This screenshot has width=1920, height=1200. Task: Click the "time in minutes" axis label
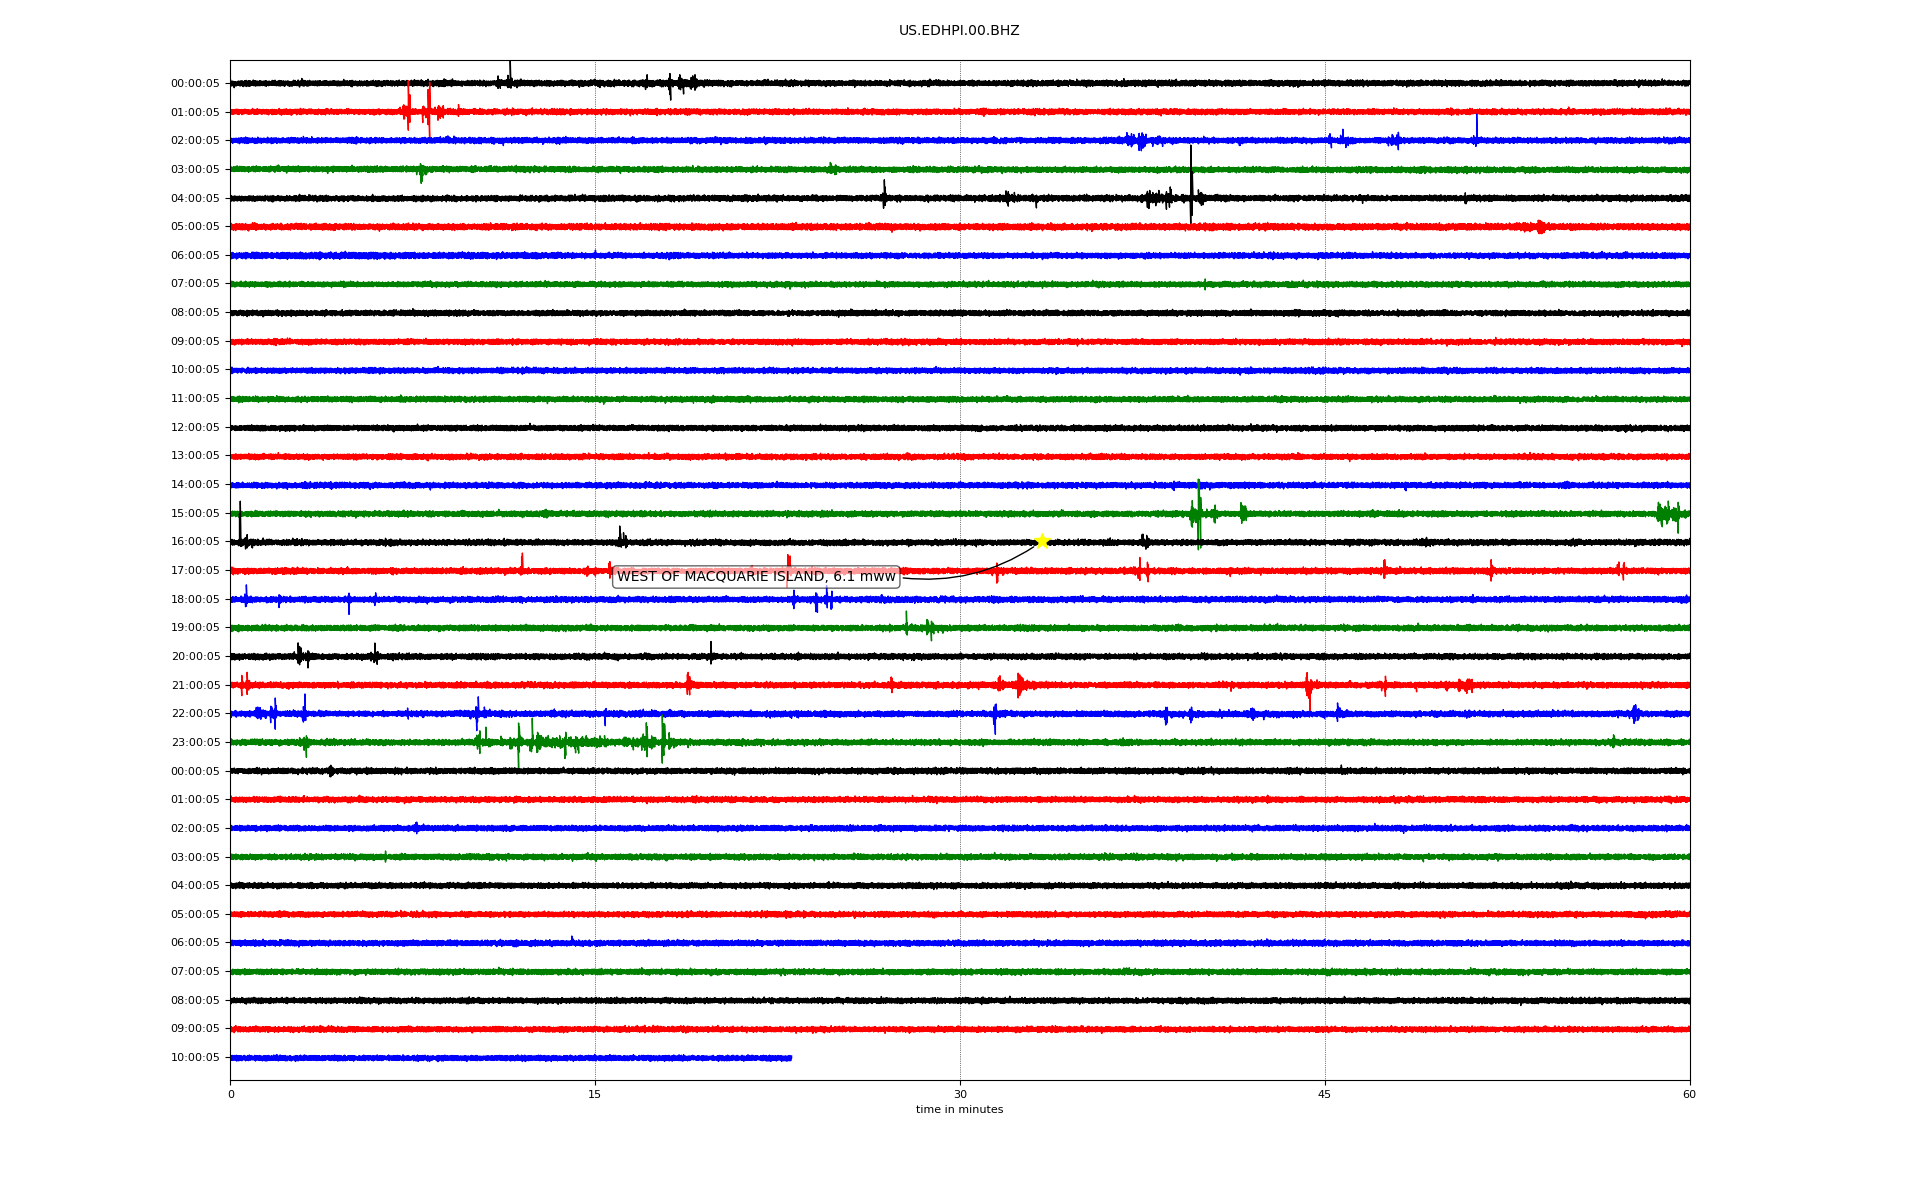[x=959, y=1110]
